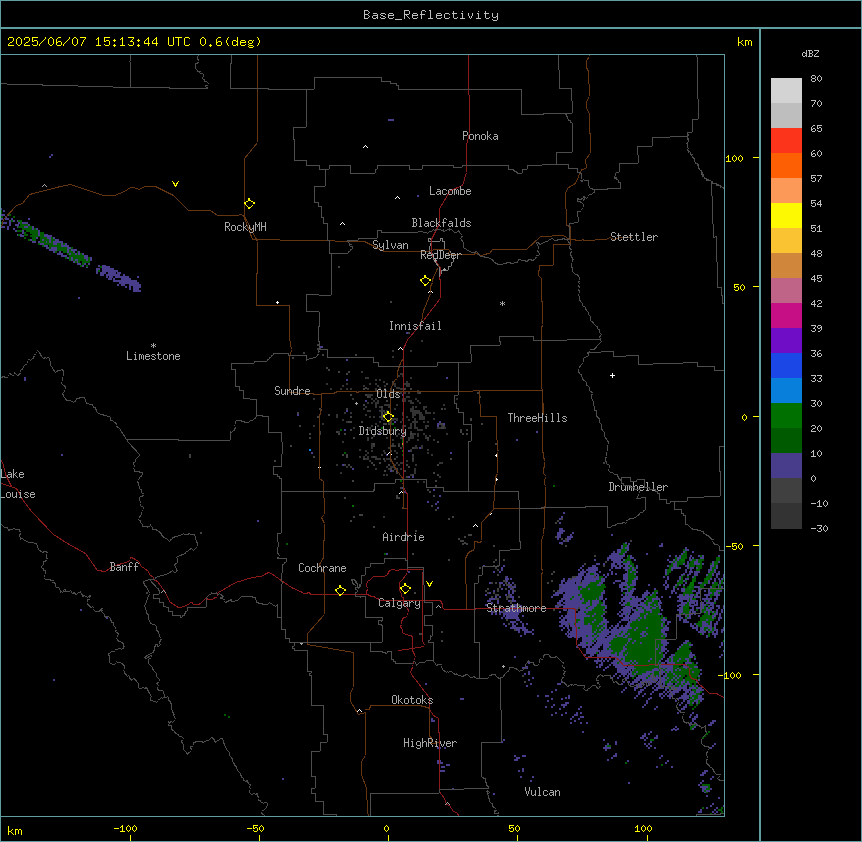Viewport: 862px width, 842px height.
Task: Click the Strathmore town label
Action: 516,608
